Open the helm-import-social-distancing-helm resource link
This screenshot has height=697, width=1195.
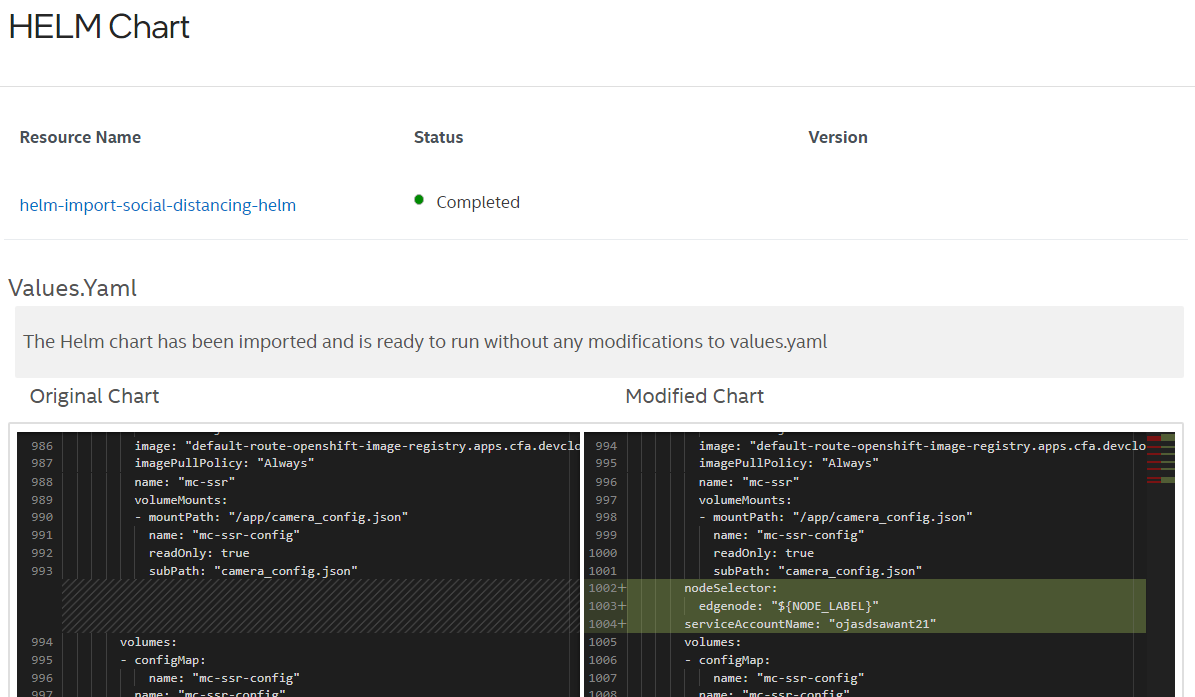158,206
